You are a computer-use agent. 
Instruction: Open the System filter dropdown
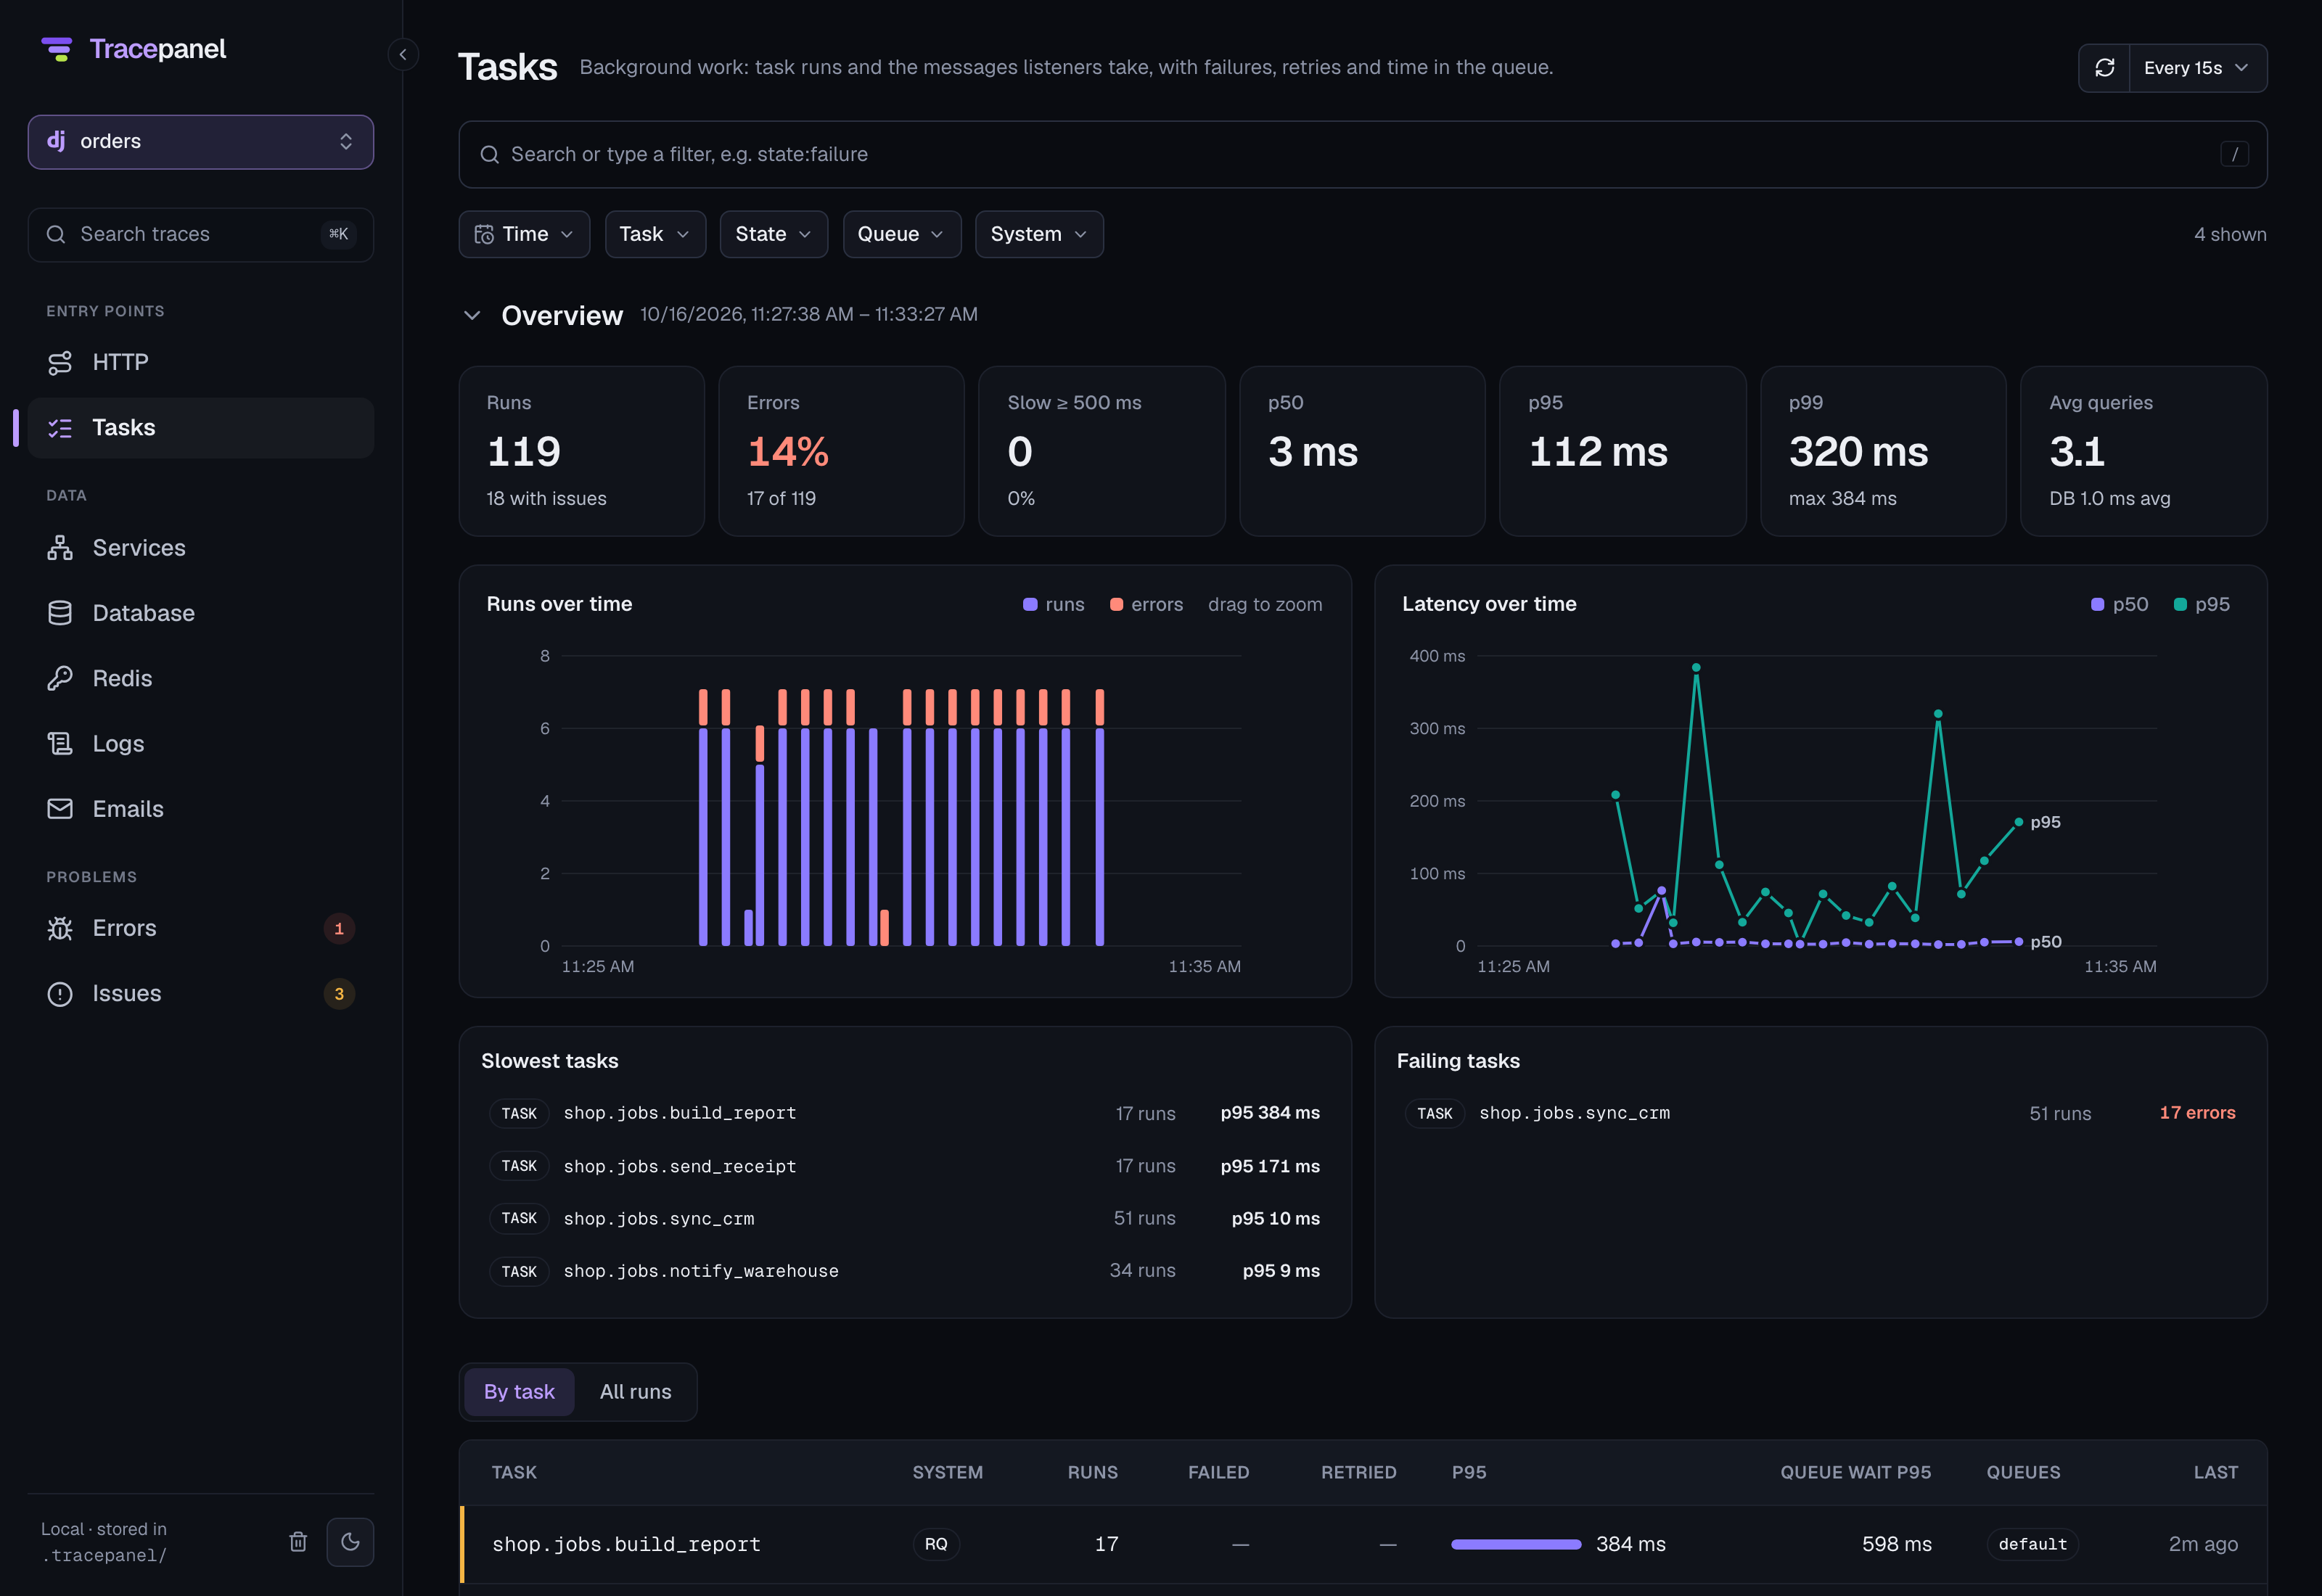click(1039, 234)
